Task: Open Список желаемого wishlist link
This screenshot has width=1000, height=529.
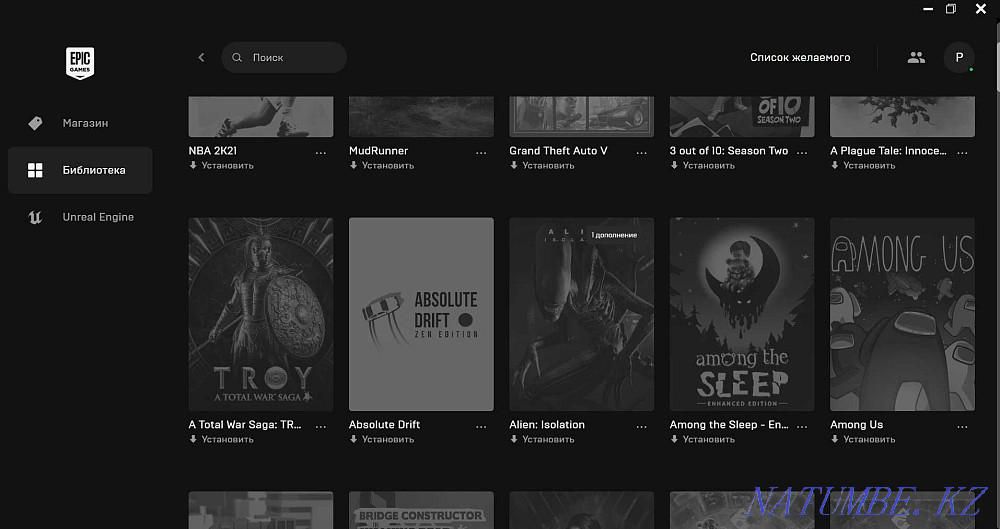Action: (800, 58)
